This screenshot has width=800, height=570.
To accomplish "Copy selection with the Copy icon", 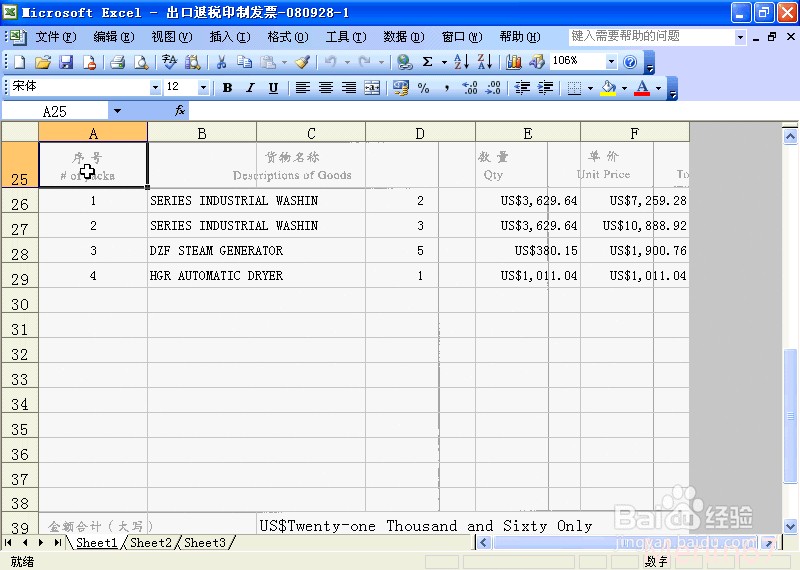I will click(x=244, y=62).
